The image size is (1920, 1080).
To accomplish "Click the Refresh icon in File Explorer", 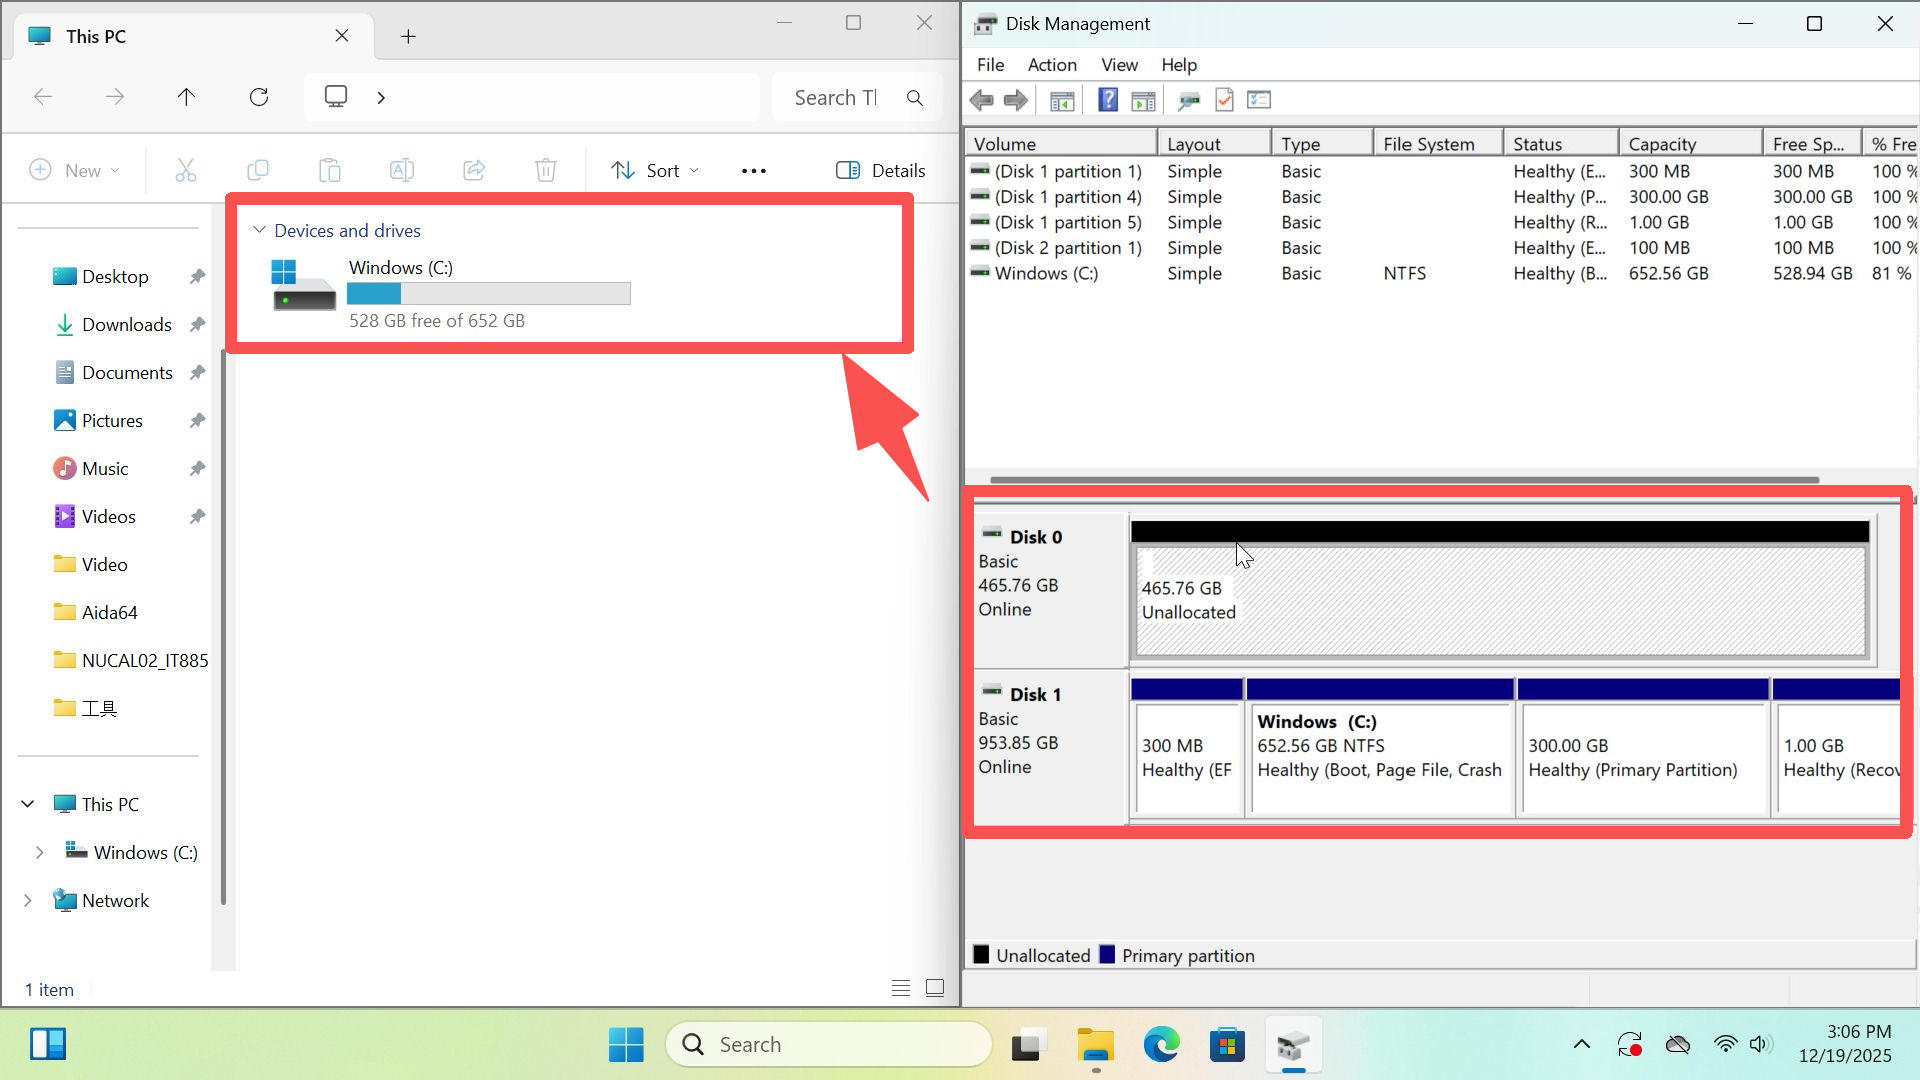I will (x=259, y=97).
